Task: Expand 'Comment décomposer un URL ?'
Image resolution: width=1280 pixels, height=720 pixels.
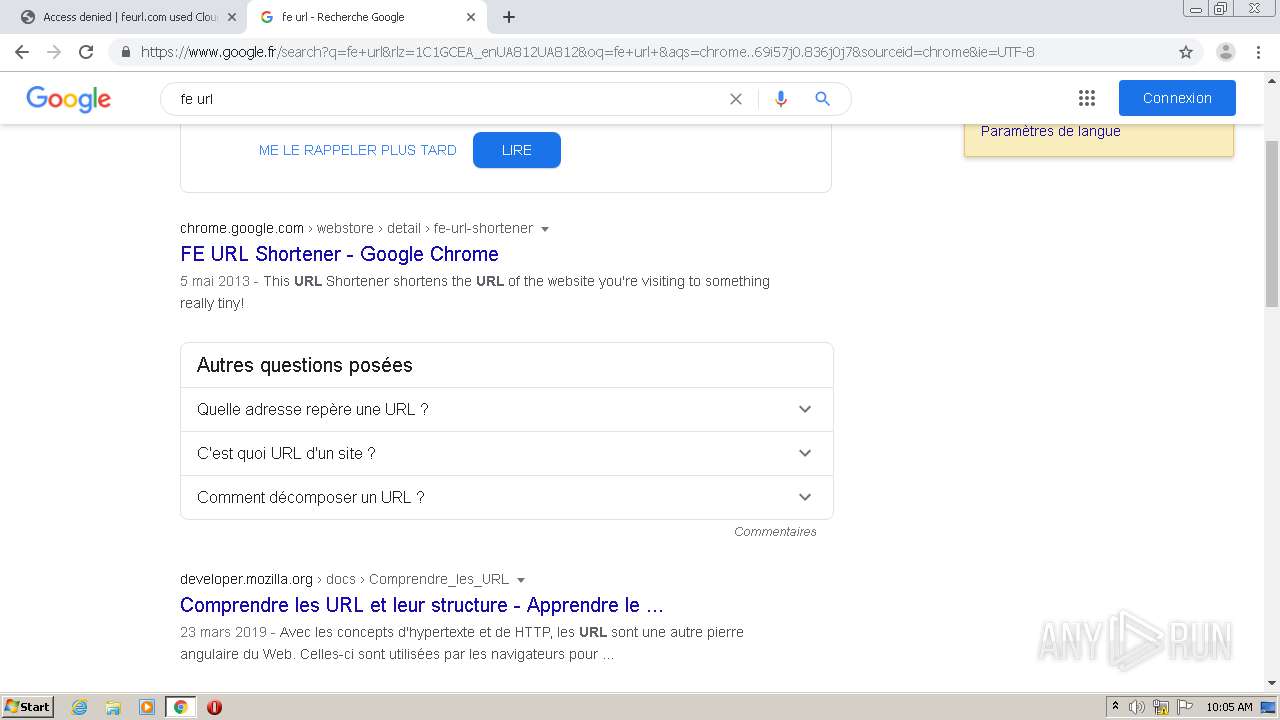Action: pos(506,497)
